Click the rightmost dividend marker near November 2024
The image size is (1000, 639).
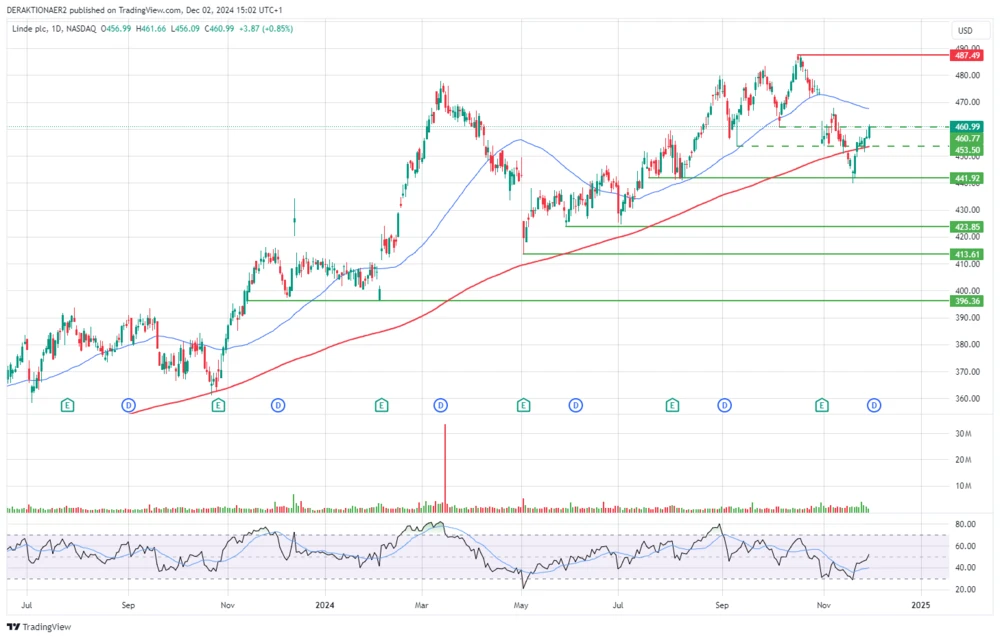click(x=873, y=405)
